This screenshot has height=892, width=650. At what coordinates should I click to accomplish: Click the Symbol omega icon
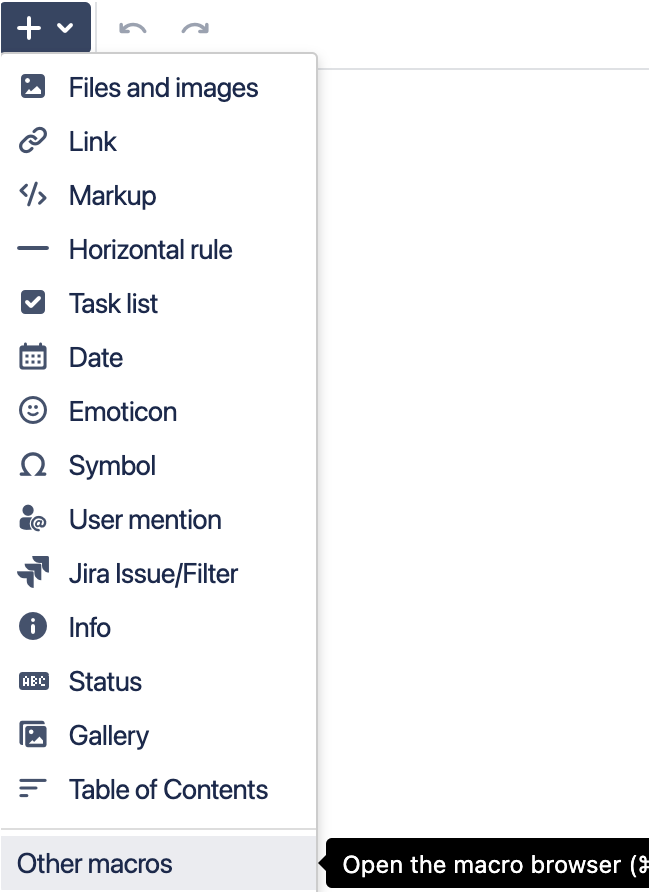click(33, 465)
